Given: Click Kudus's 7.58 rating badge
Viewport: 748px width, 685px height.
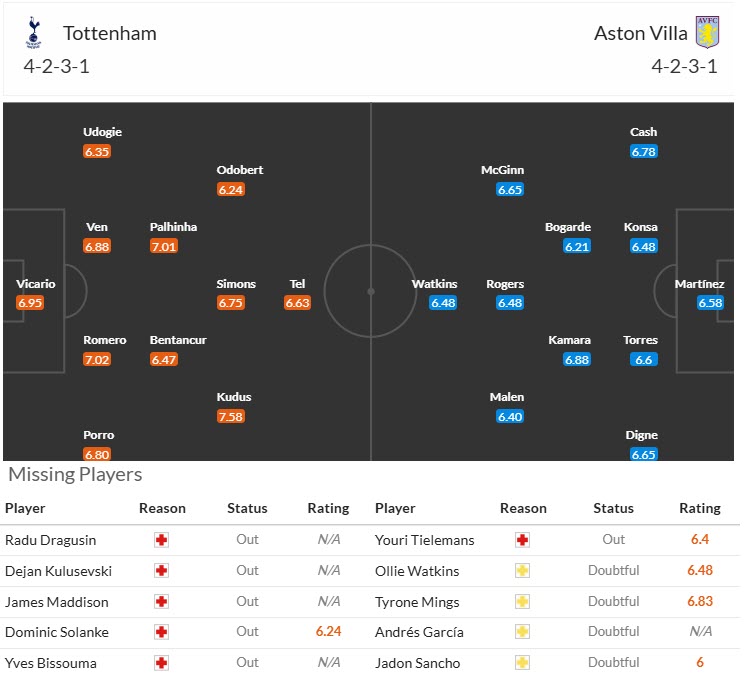Looking at the screenshot, I should click(x=230, y=416).
